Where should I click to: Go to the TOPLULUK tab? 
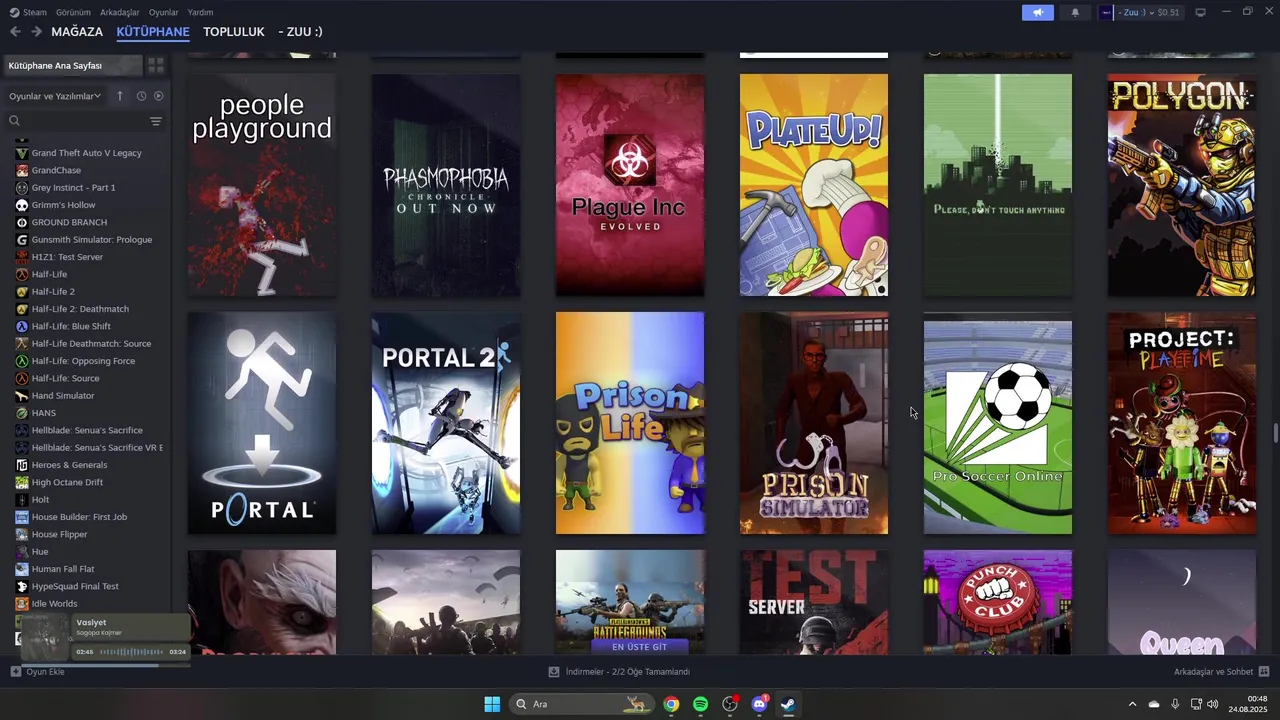point(234,32)
